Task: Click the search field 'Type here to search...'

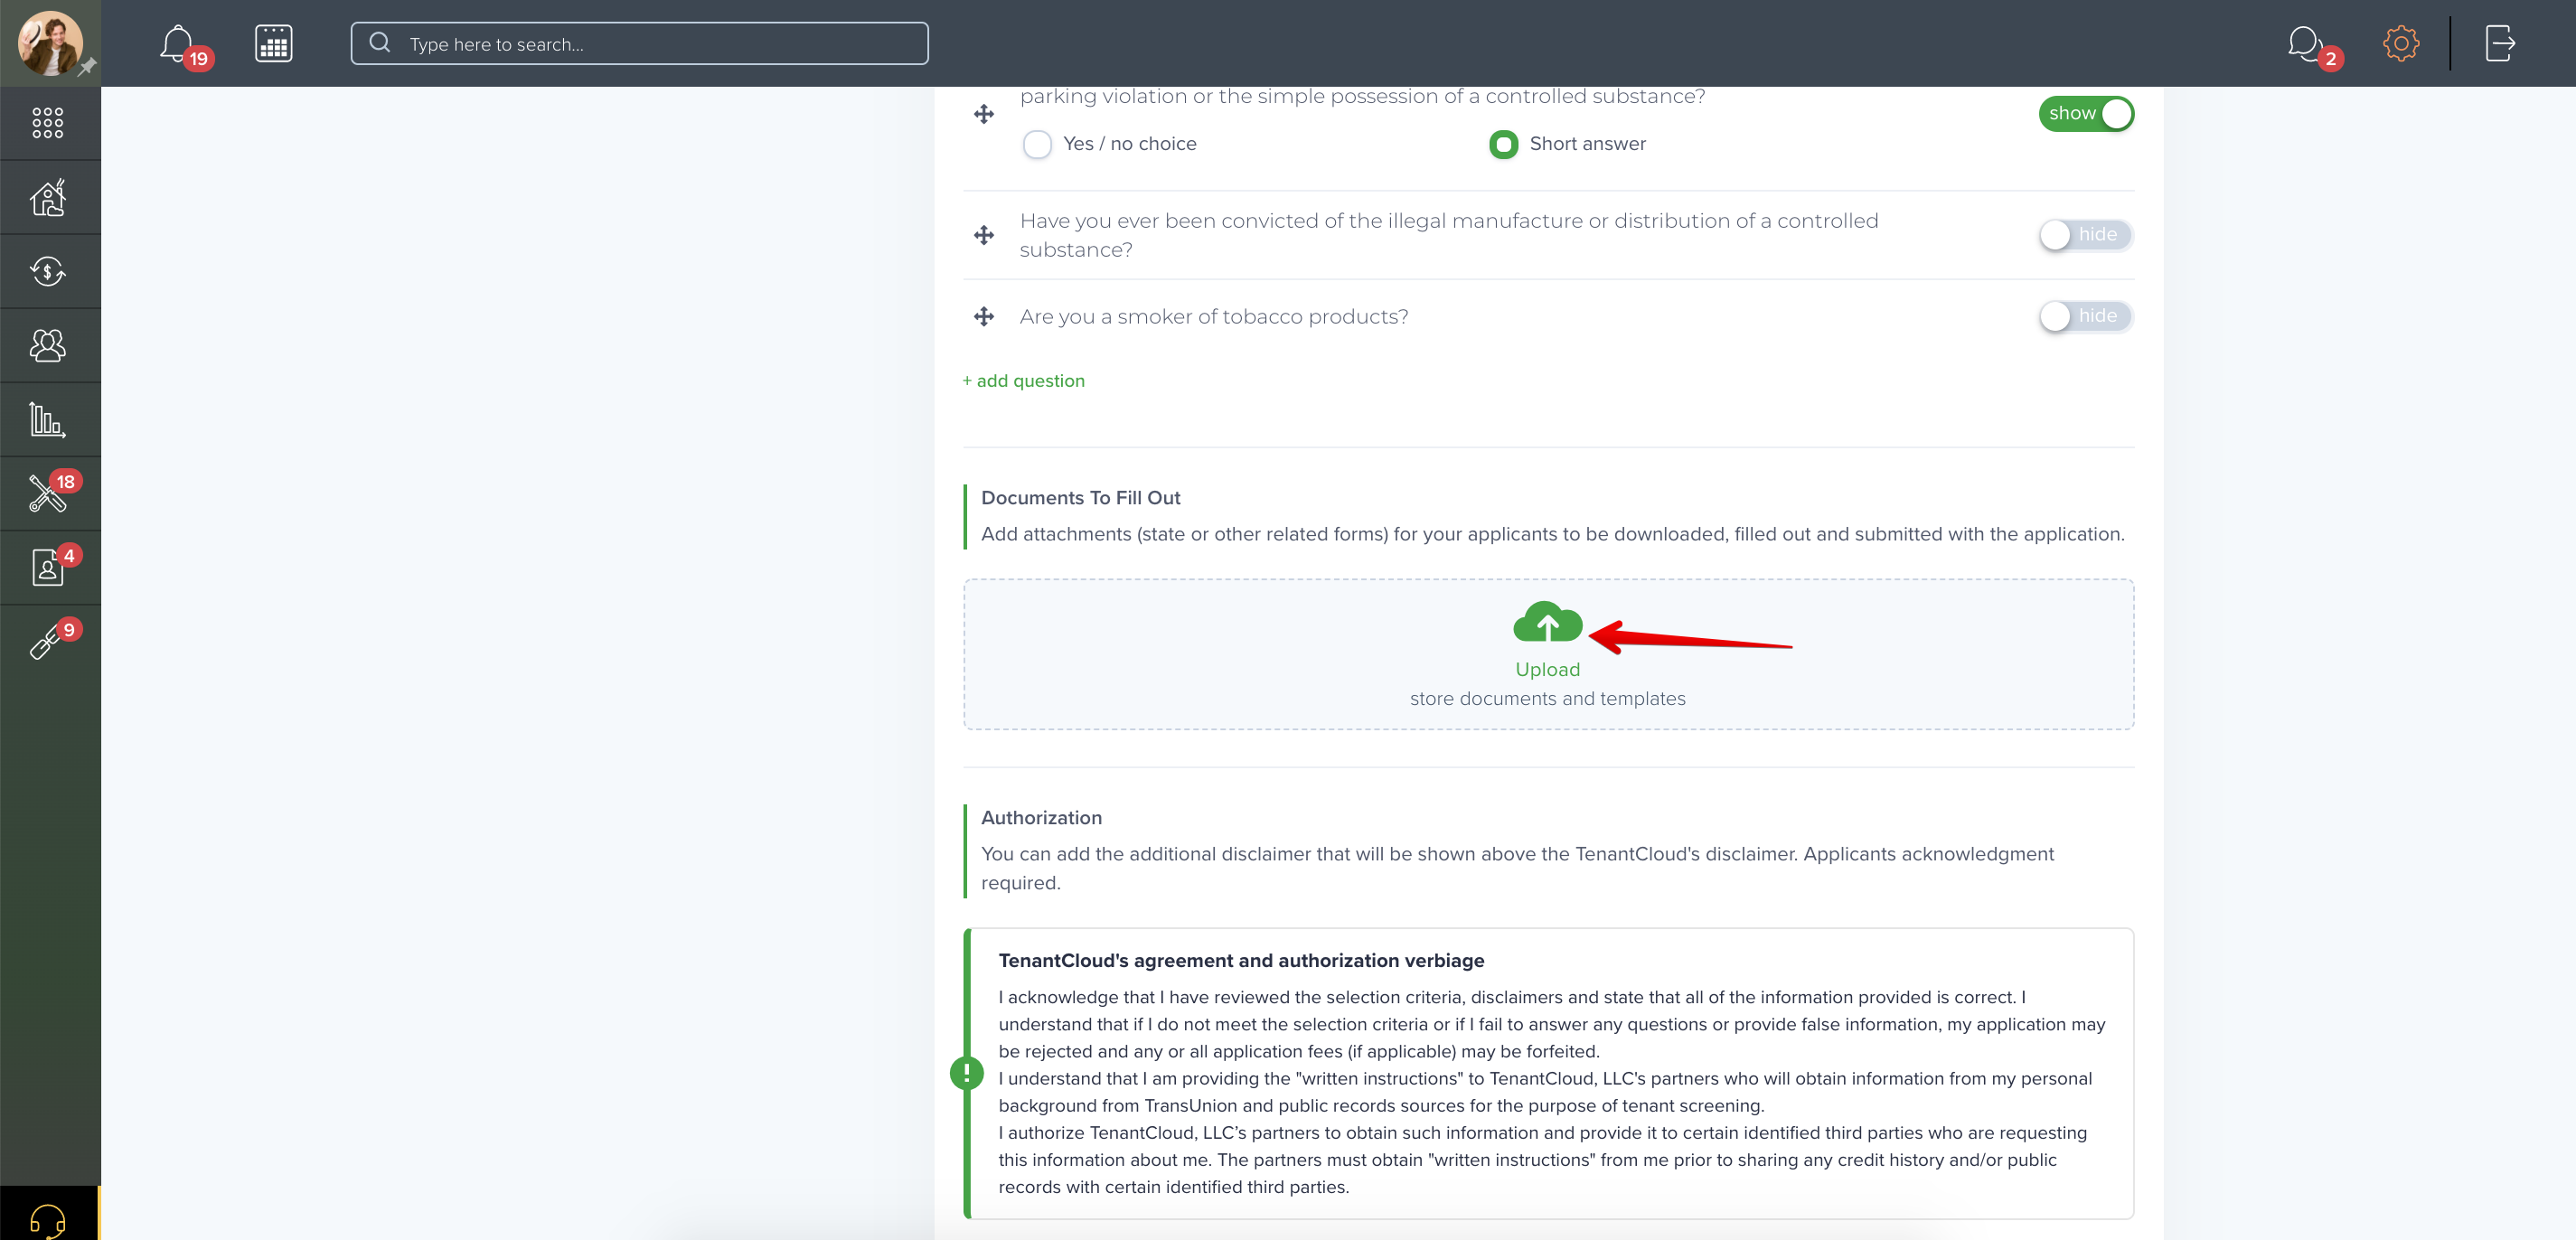Action: coord(639,43)
